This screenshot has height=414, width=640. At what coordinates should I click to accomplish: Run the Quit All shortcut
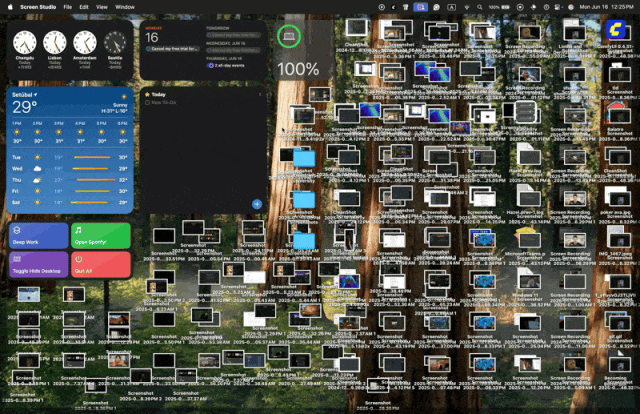pyautogui.click(x=101, y=265)
